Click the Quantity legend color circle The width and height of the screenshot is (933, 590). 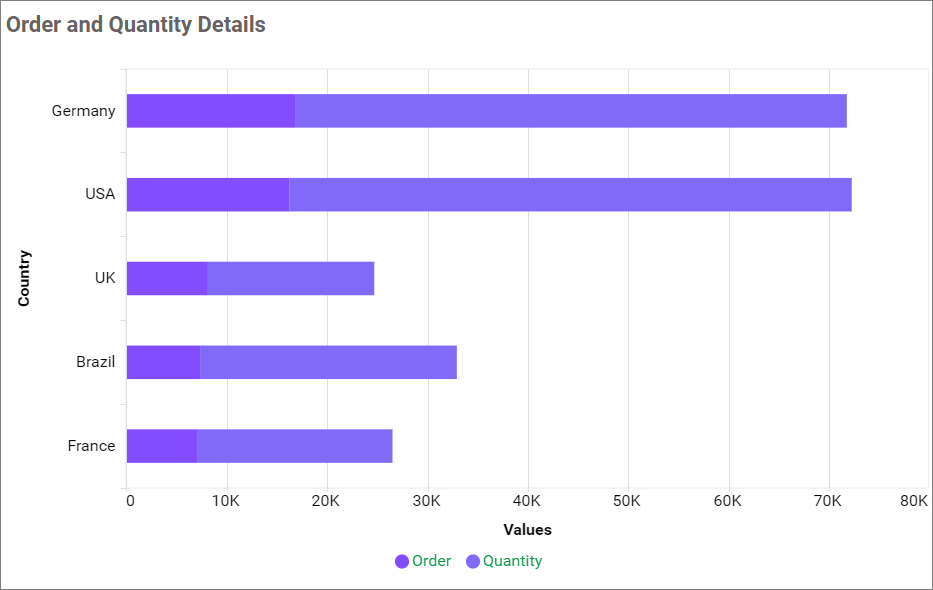(473, 562)
